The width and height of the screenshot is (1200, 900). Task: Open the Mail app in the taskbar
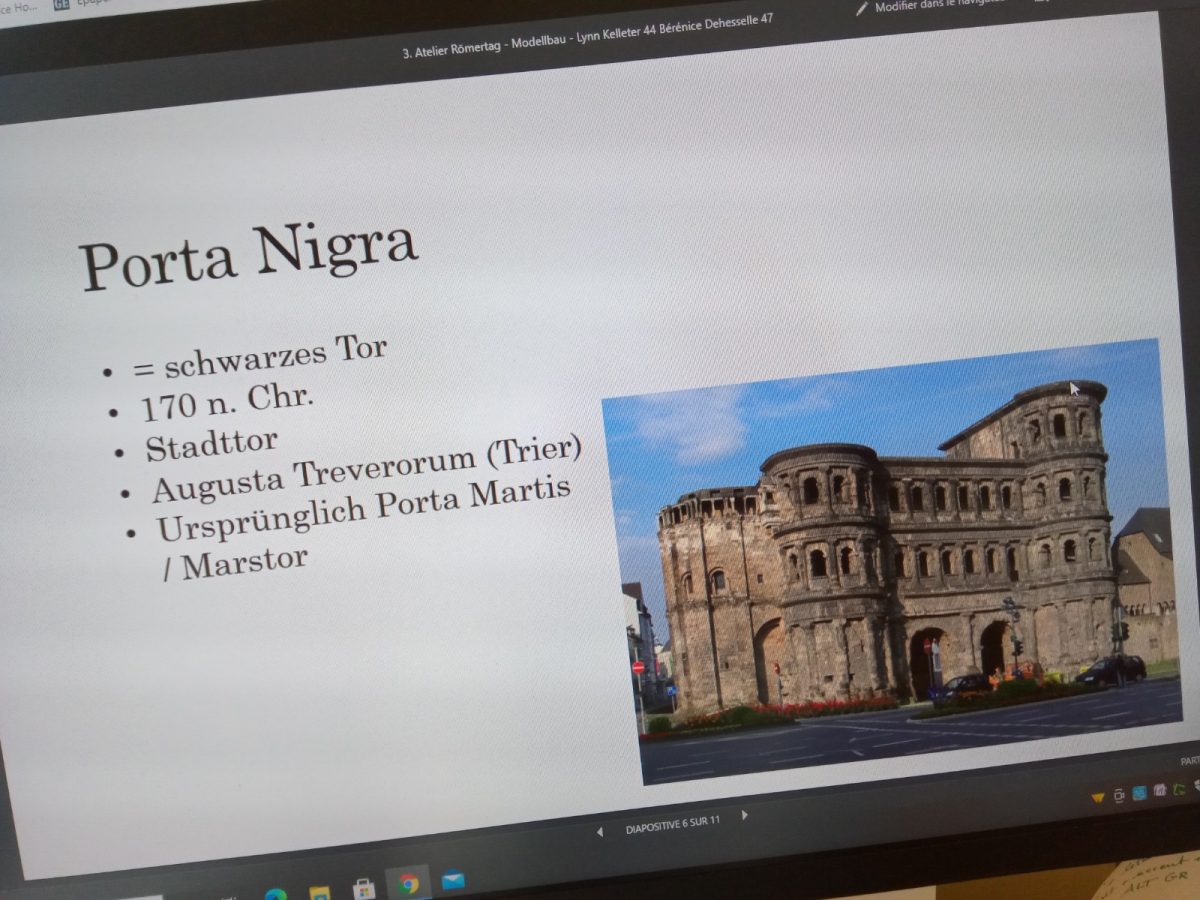tap(453, 880)
